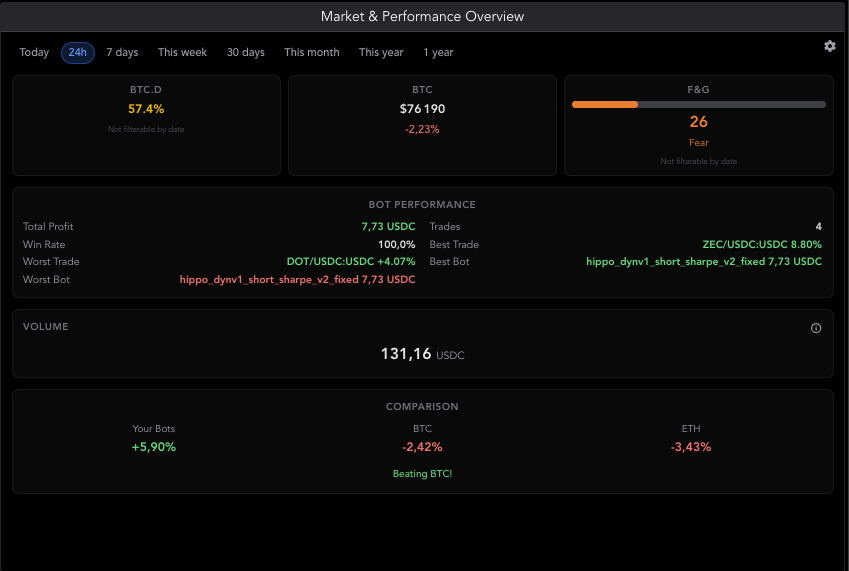The width and height of the screenshot is (849, 571).
Task: Click Best Trade ZEC/USDC:USDC 8.80%
Action: click(x=762, y=245)
